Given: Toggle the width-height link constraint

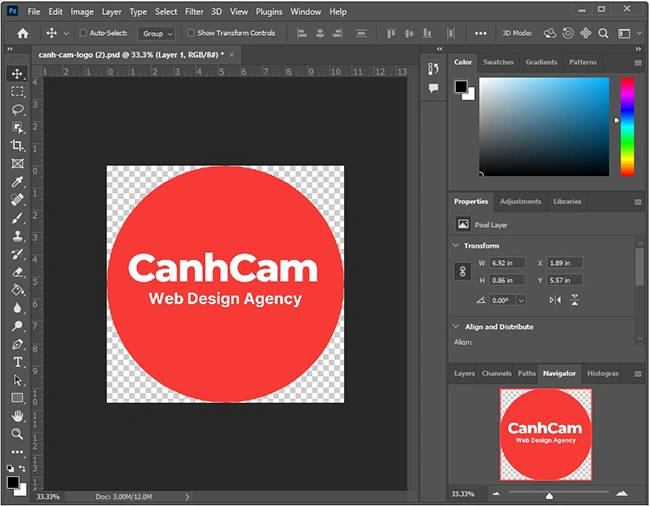Looking at the screenshot, I should tap(462, 271).
